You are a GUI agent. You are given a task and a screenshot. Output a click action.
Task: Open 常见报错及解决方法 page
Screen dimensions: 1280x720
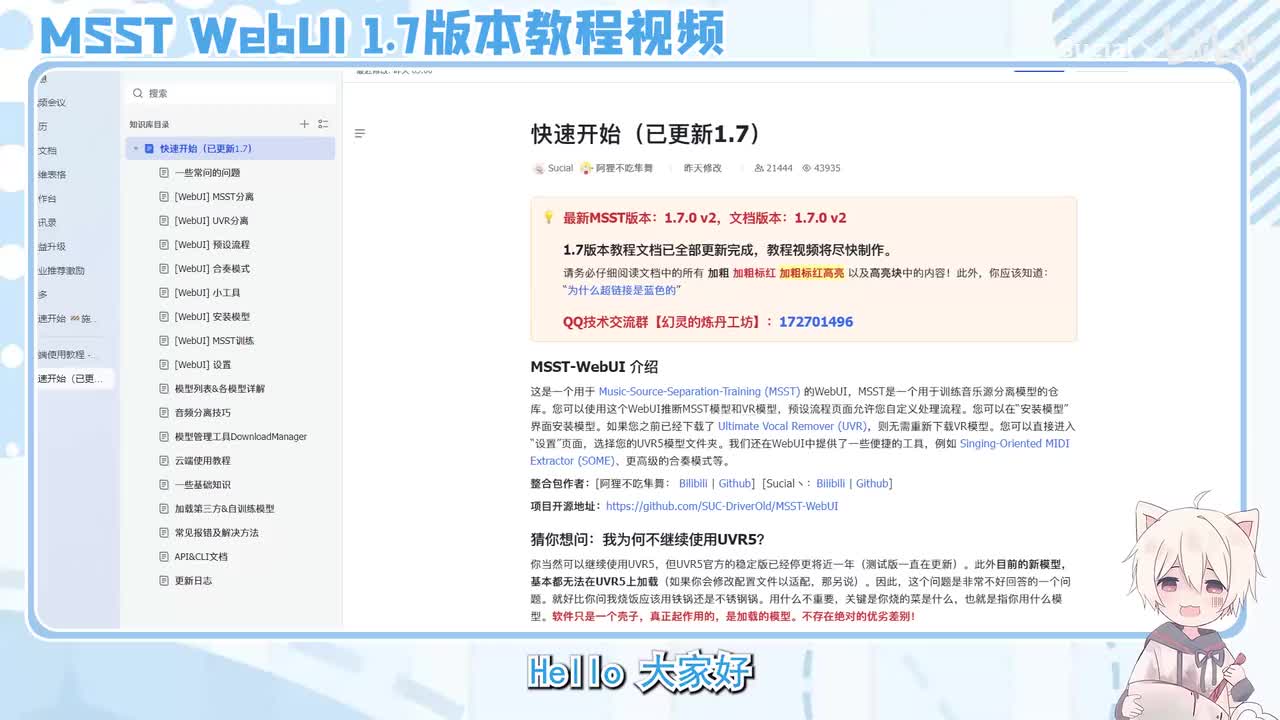216,533
